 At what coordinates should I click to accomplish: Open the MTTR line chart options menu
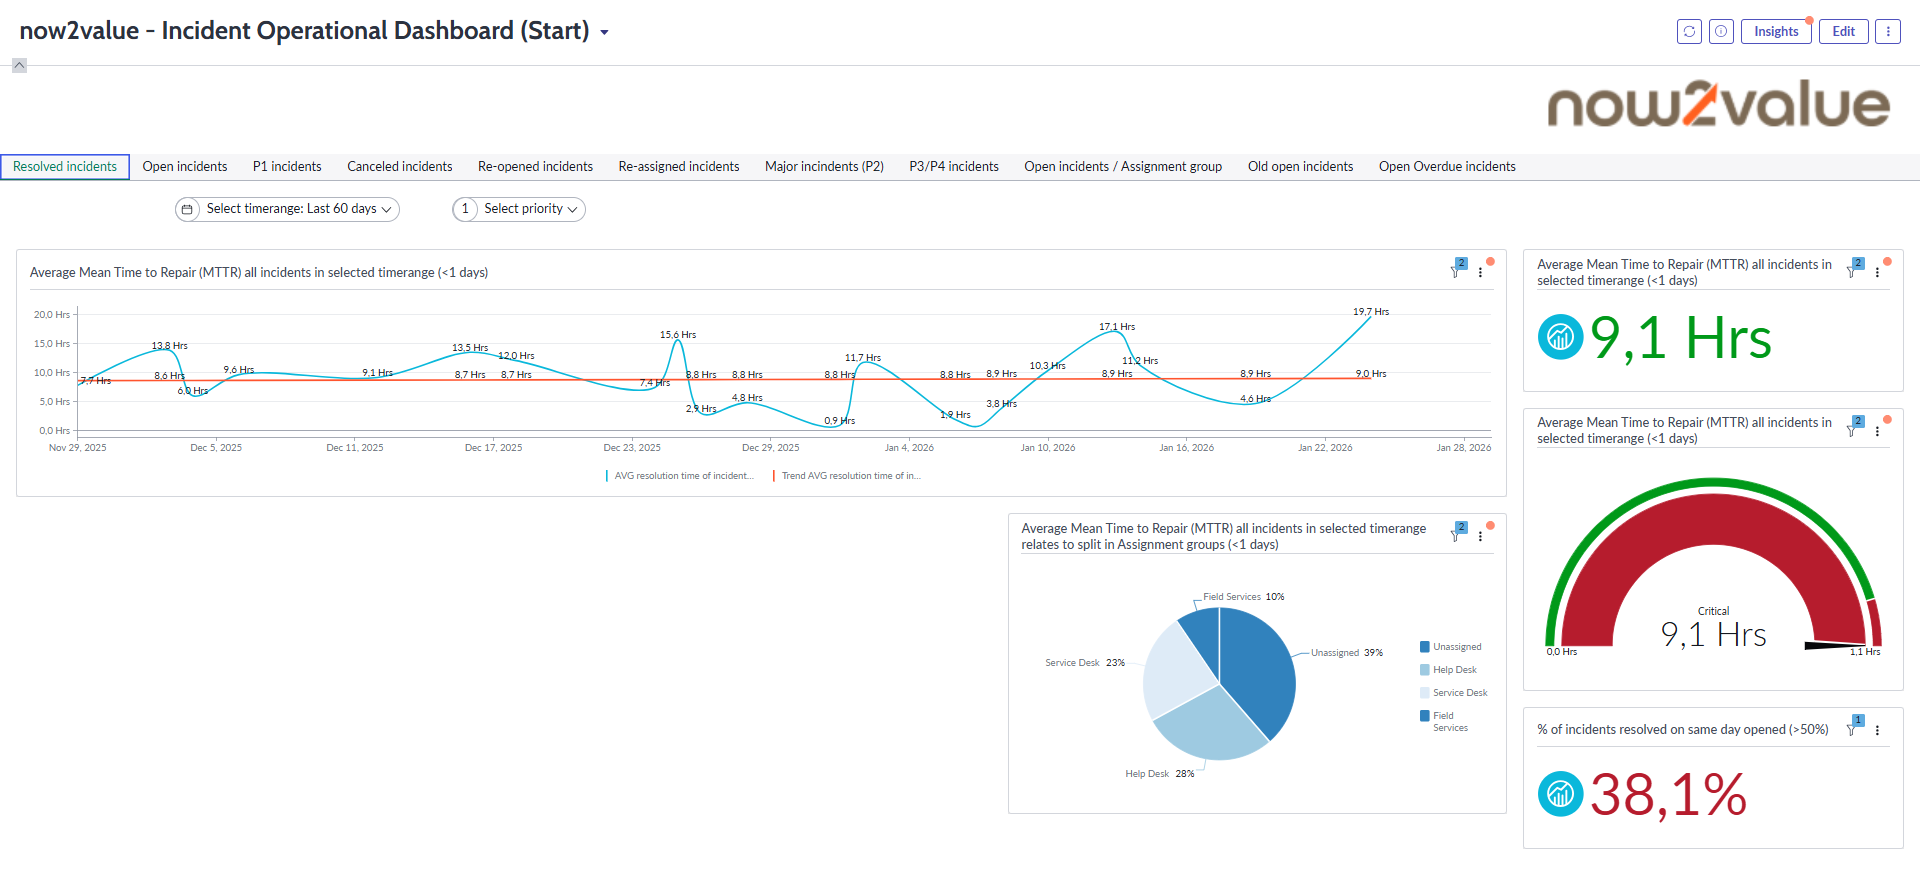click(x=1480, y=272)
